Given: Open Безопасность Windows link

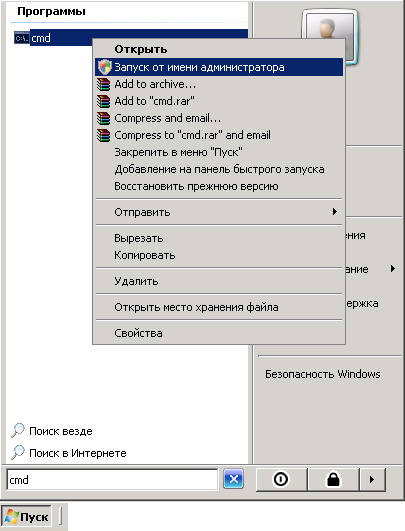Looking at the screenshot, I should tap(322, 374).
